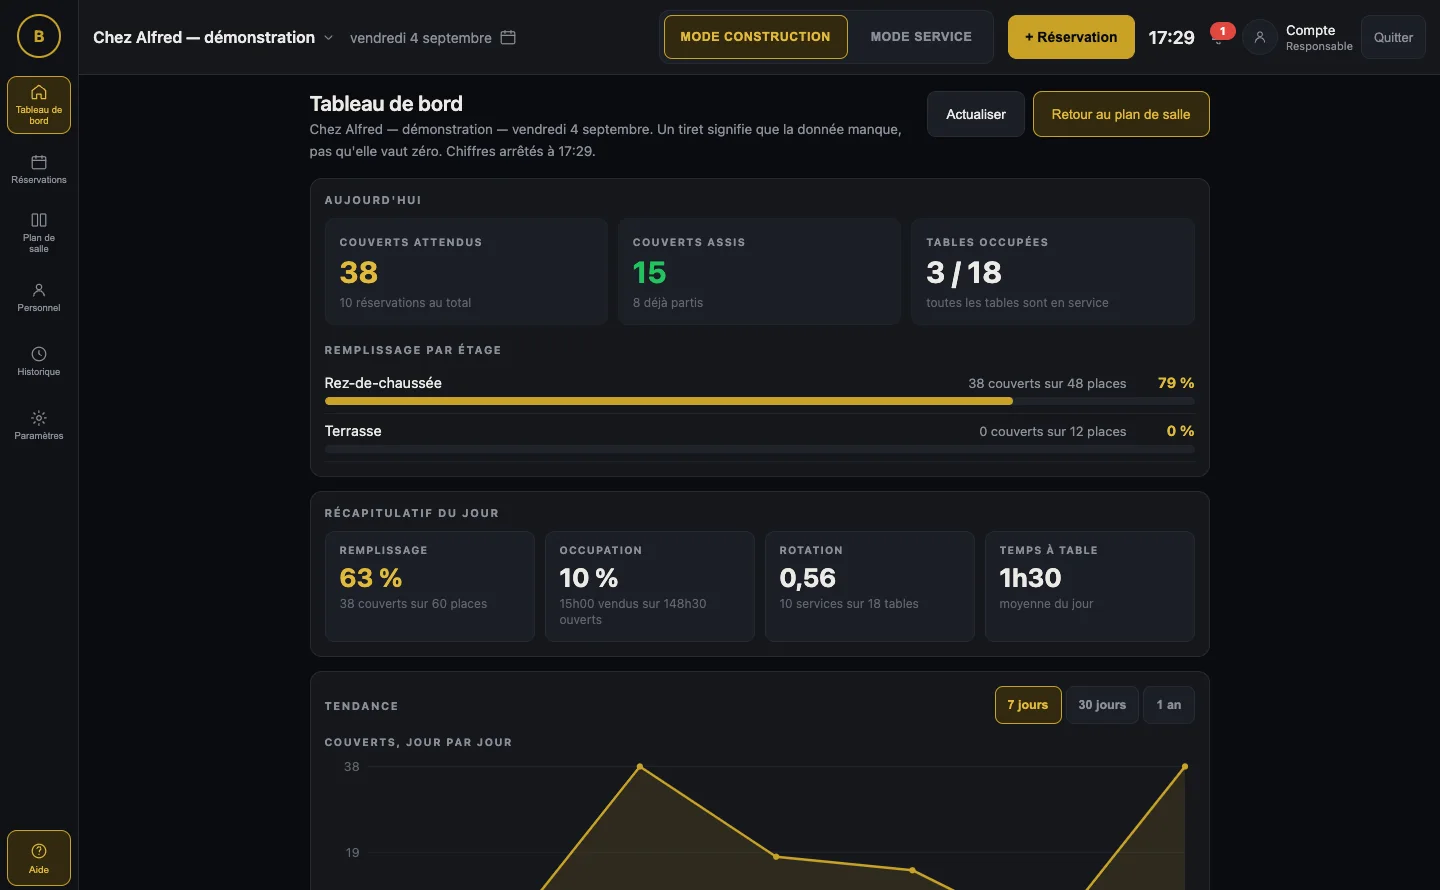Click the text moyenne du jour
Viewport: 1440px width, 890px height.
point(1046,604)
